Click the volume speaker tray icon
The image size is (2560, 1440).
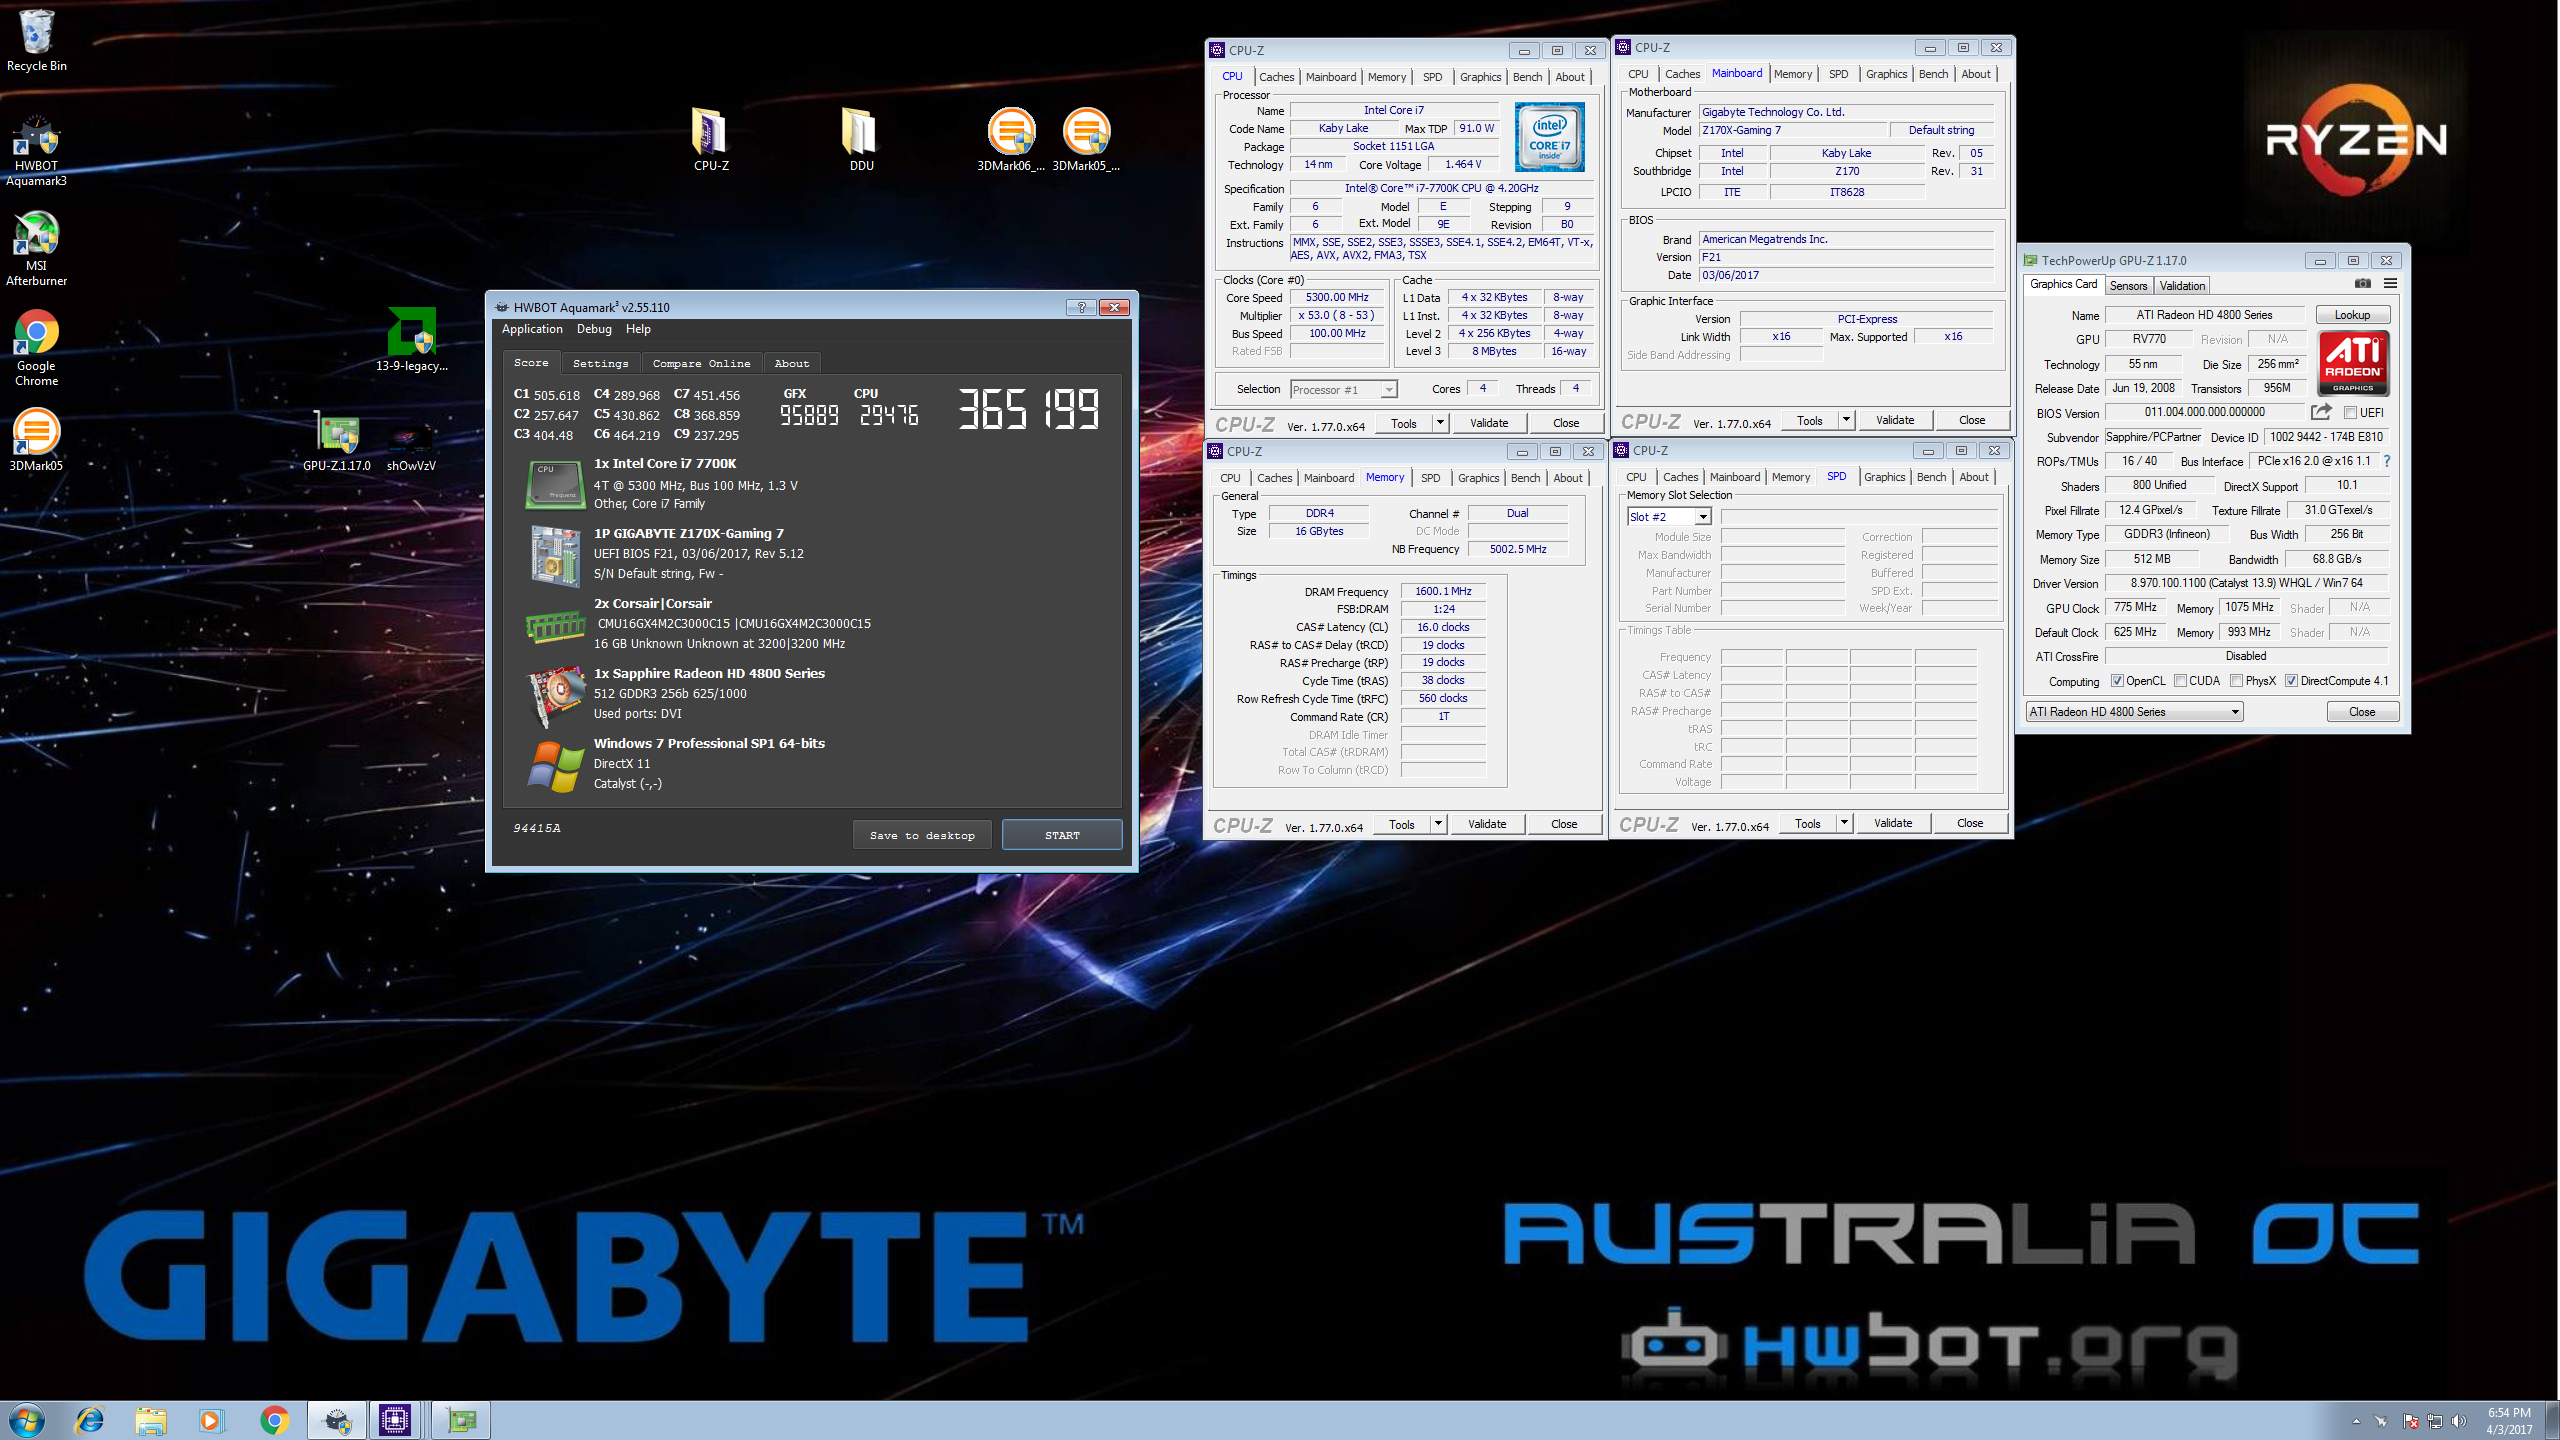(2460, 1421)
